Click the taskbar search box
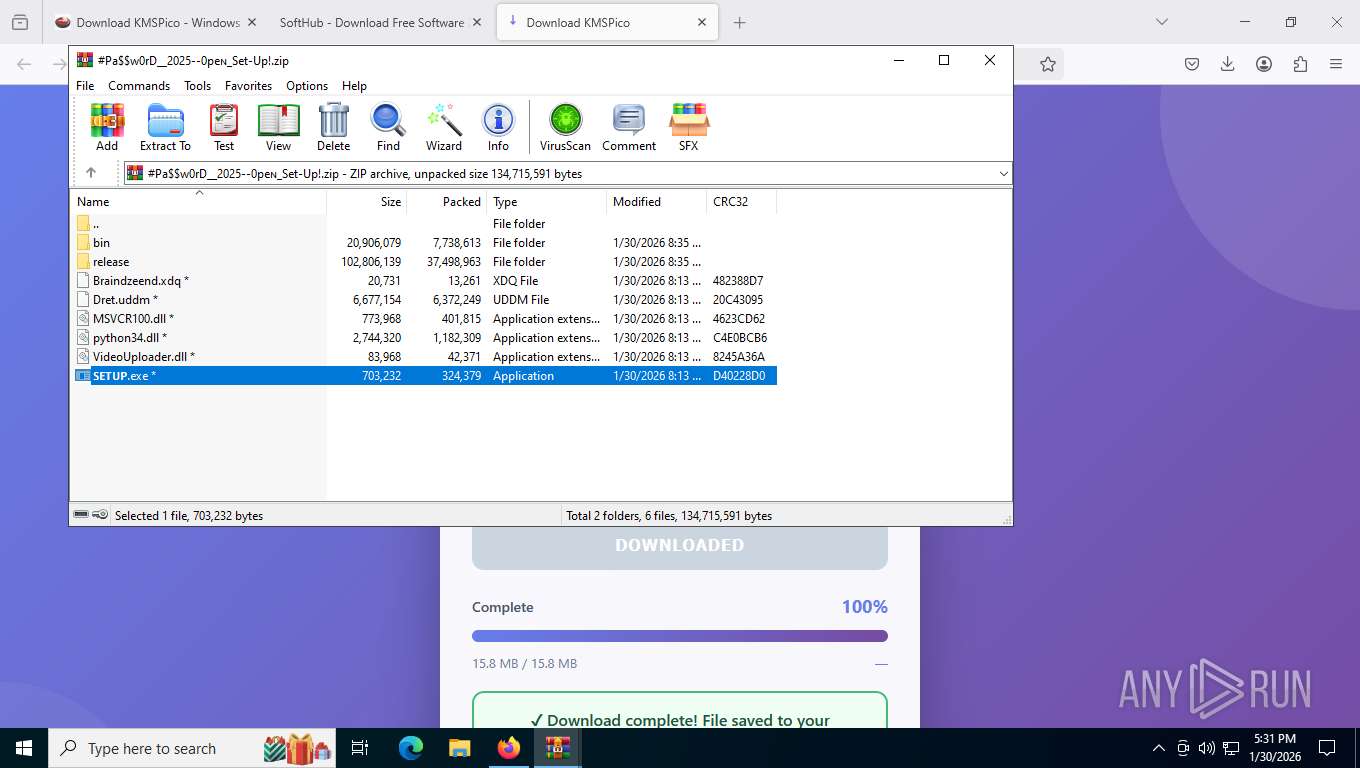1360x768 pixels. (192, 748)
